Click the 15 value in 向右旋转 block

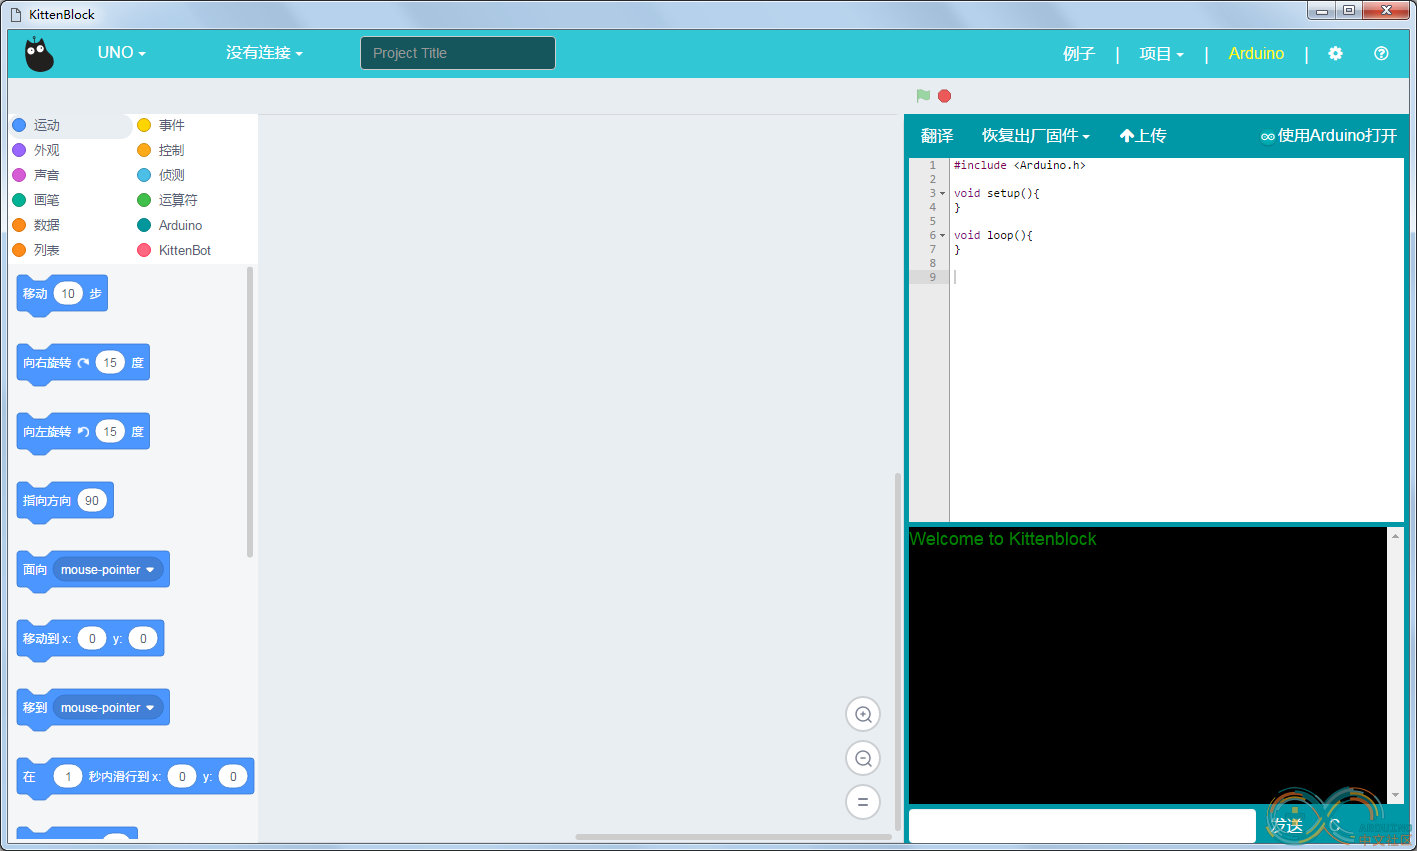pos(110,363)
